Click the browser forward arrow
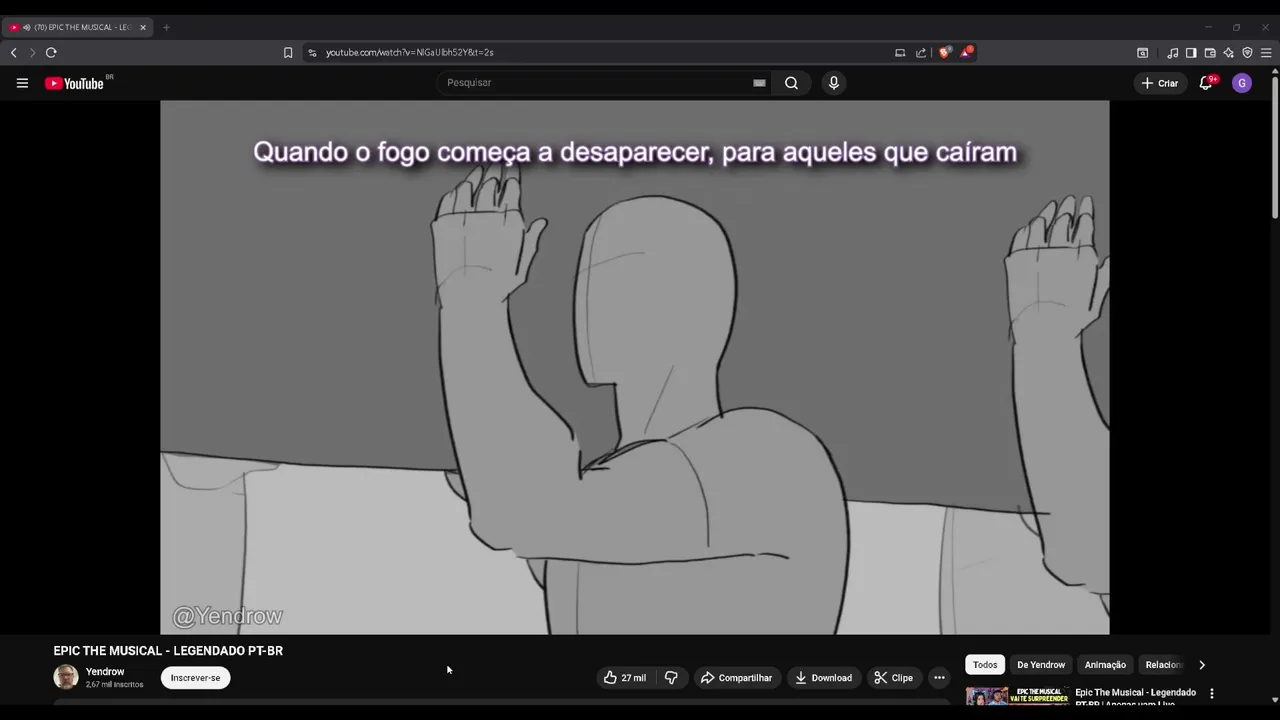 point(32,52)
